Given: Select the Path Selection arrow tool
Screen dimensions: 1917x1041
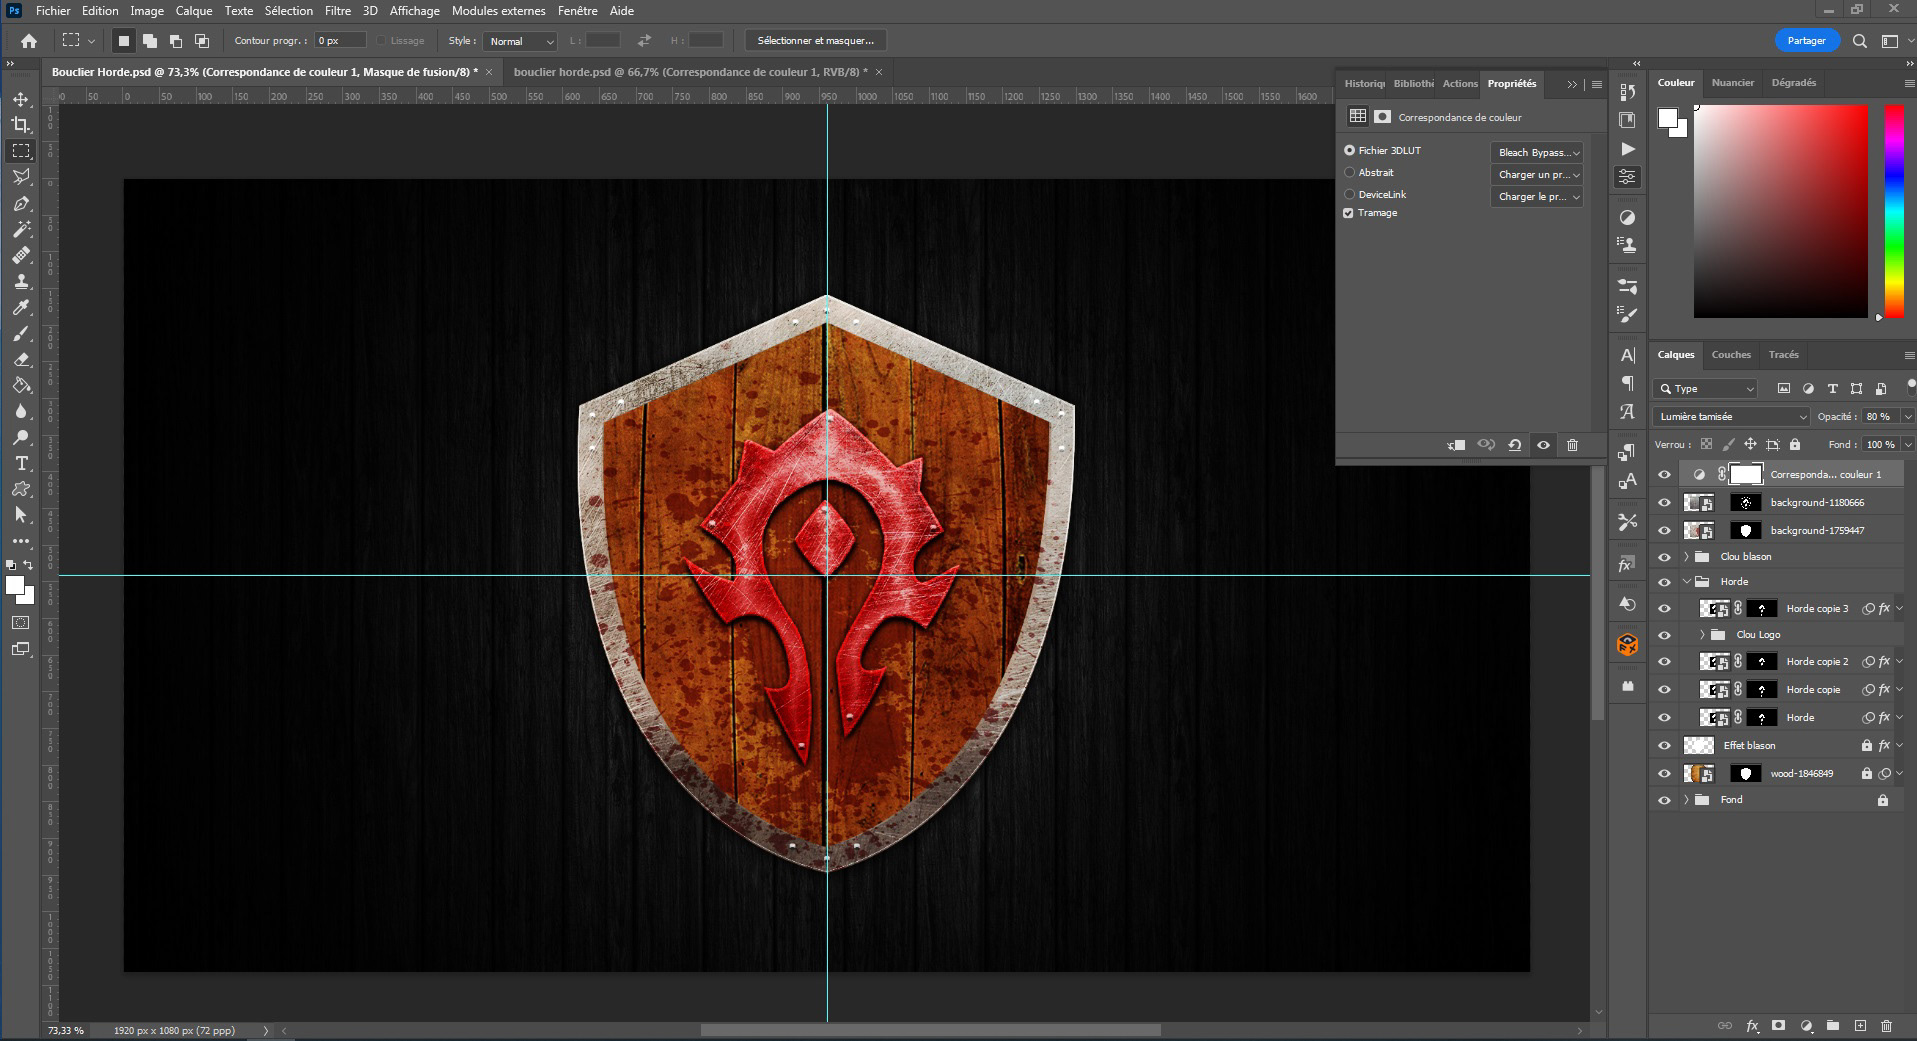Looking at the screenshot, I should (x=21, y=515).
